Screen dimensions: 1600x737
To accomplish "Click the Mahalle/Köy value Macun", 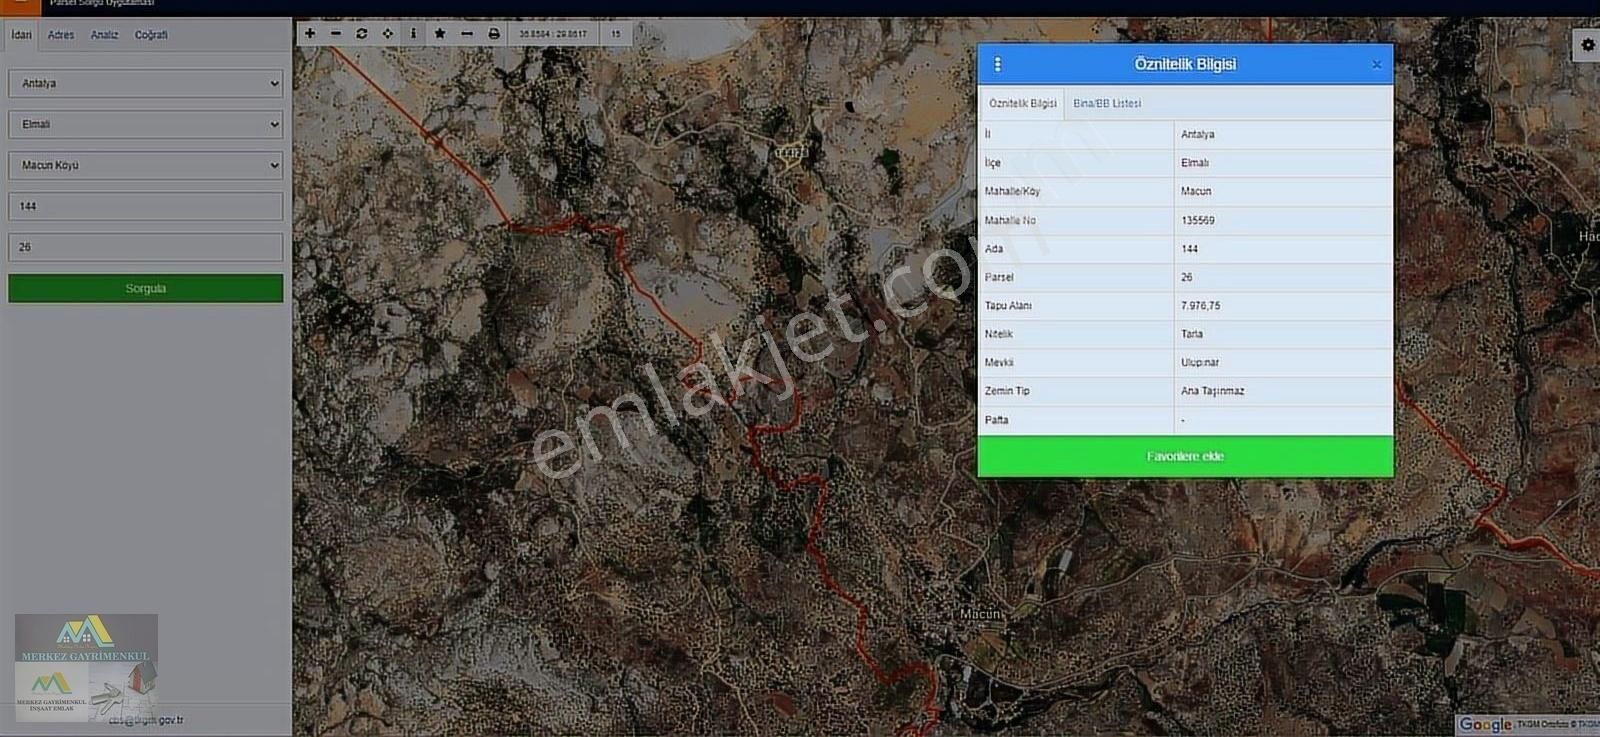I will [x=1196, y=191].
